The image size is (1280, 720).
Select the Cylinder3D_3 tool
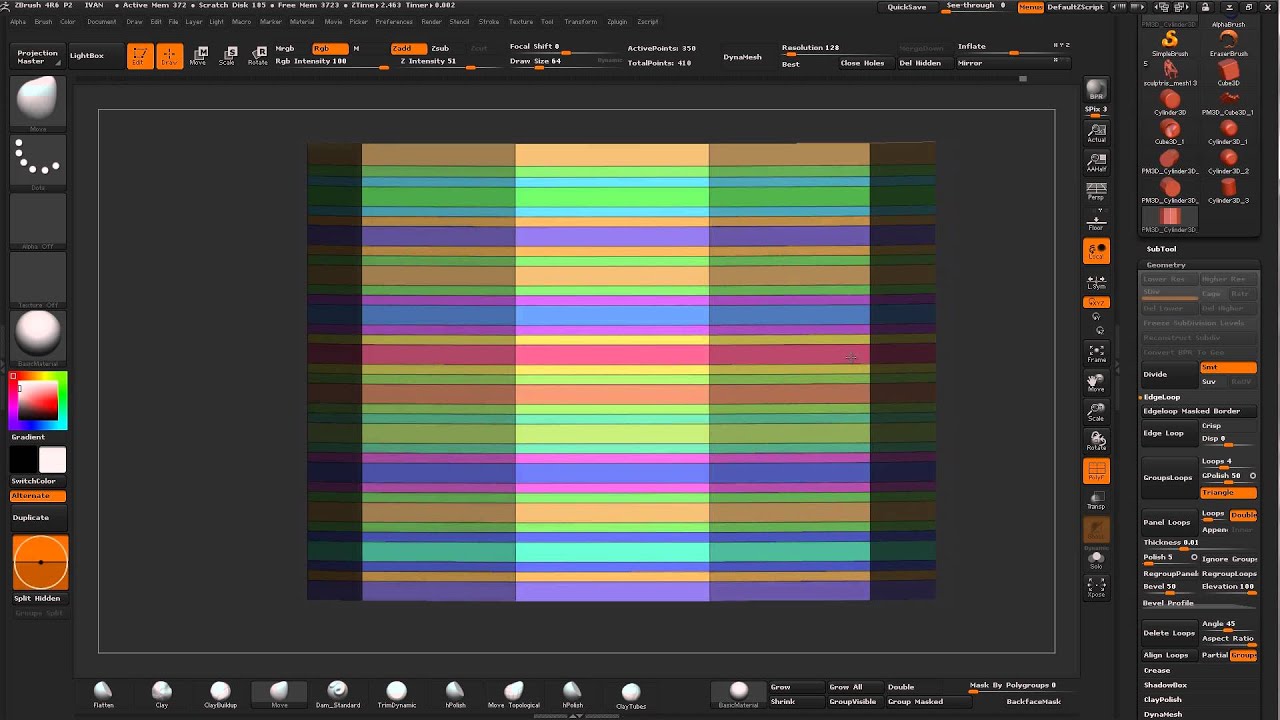coord(1228,189)
